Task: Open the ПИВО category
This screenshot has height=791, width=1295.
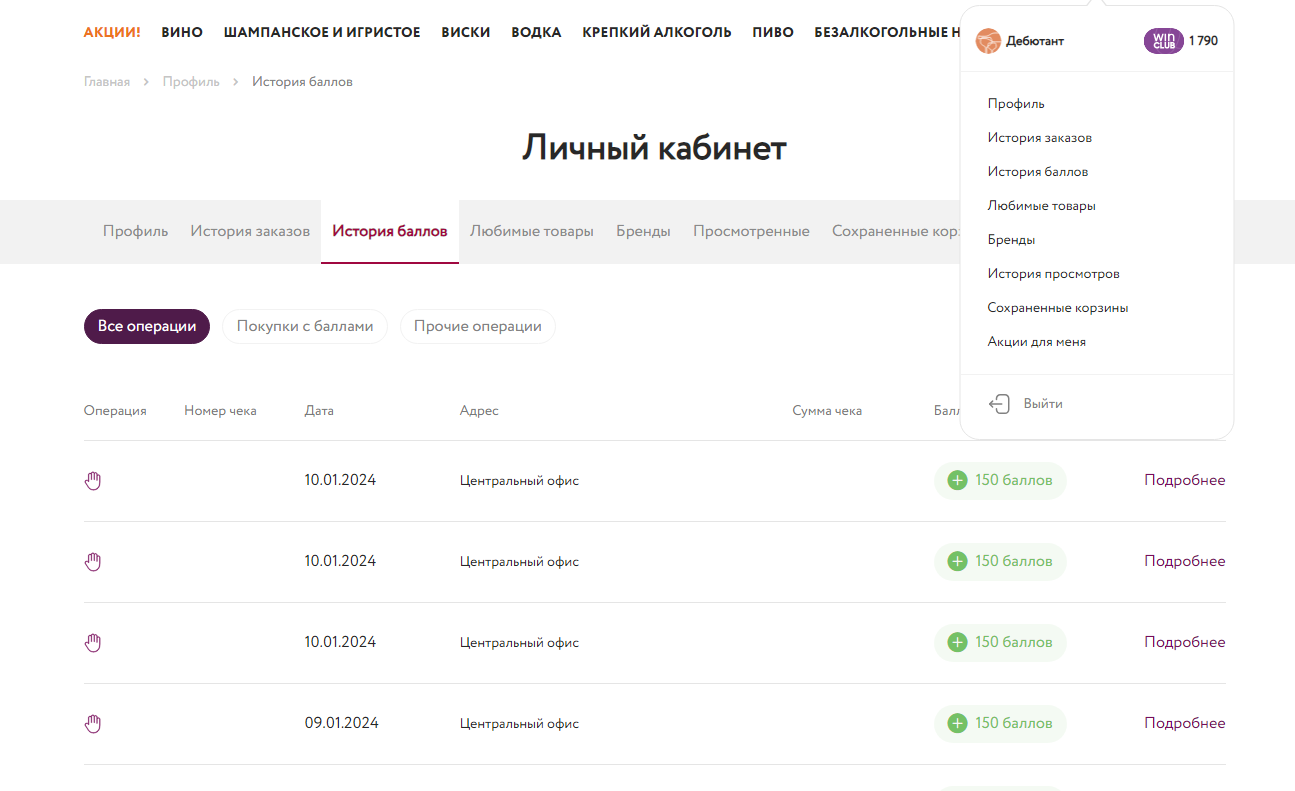Action: coord(773,32)
